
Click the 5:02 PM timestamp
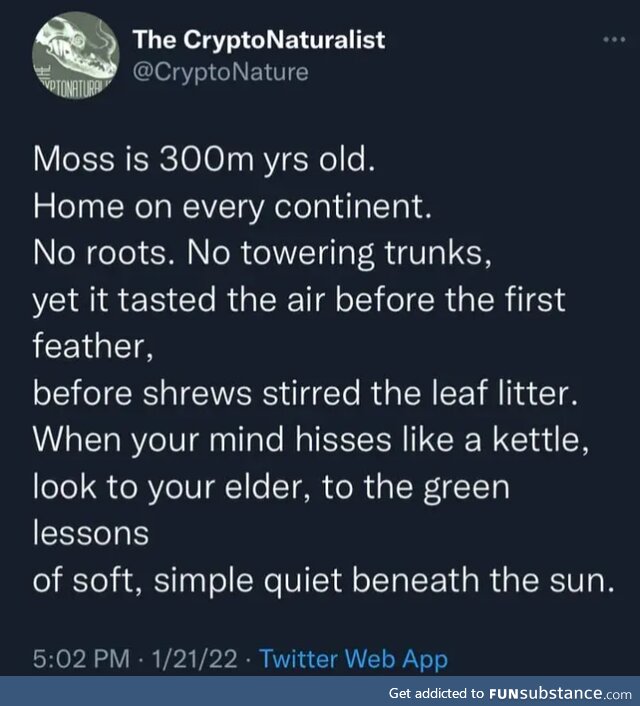coord(81,659)
